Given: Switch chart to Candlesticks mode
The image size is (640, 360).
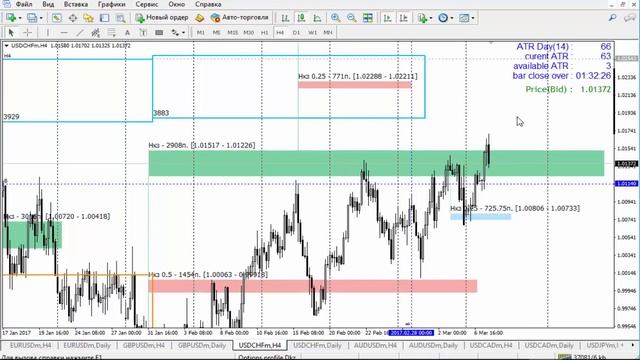Looking at the screenshot, I should [301, 18].
